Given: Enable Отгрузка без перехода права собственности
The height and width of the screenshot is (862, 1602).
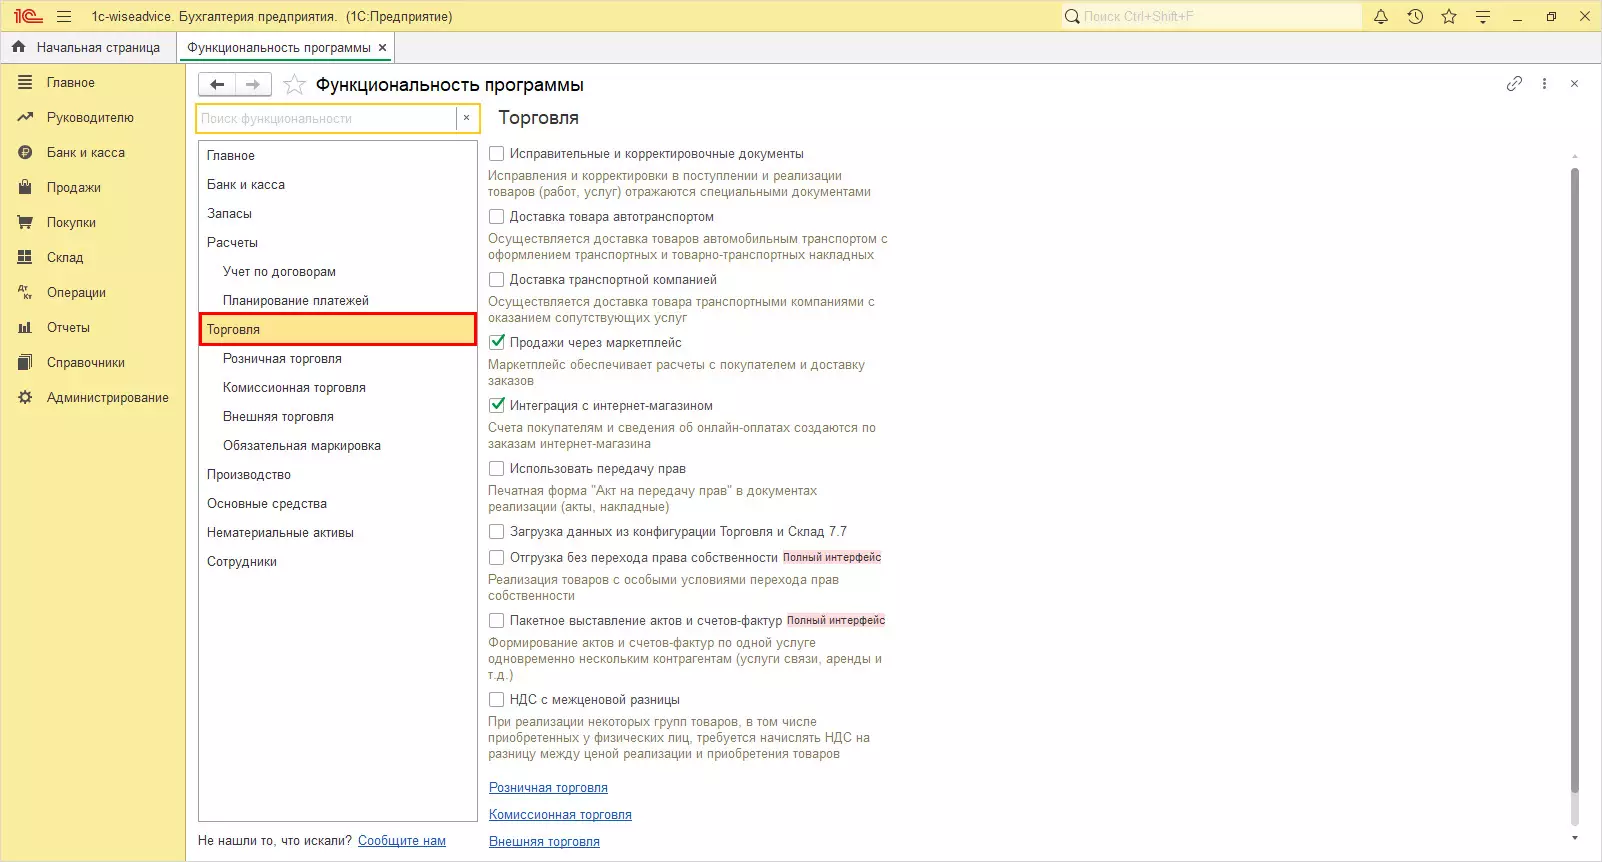Looking at the screenshot, I should coord(496,557).
